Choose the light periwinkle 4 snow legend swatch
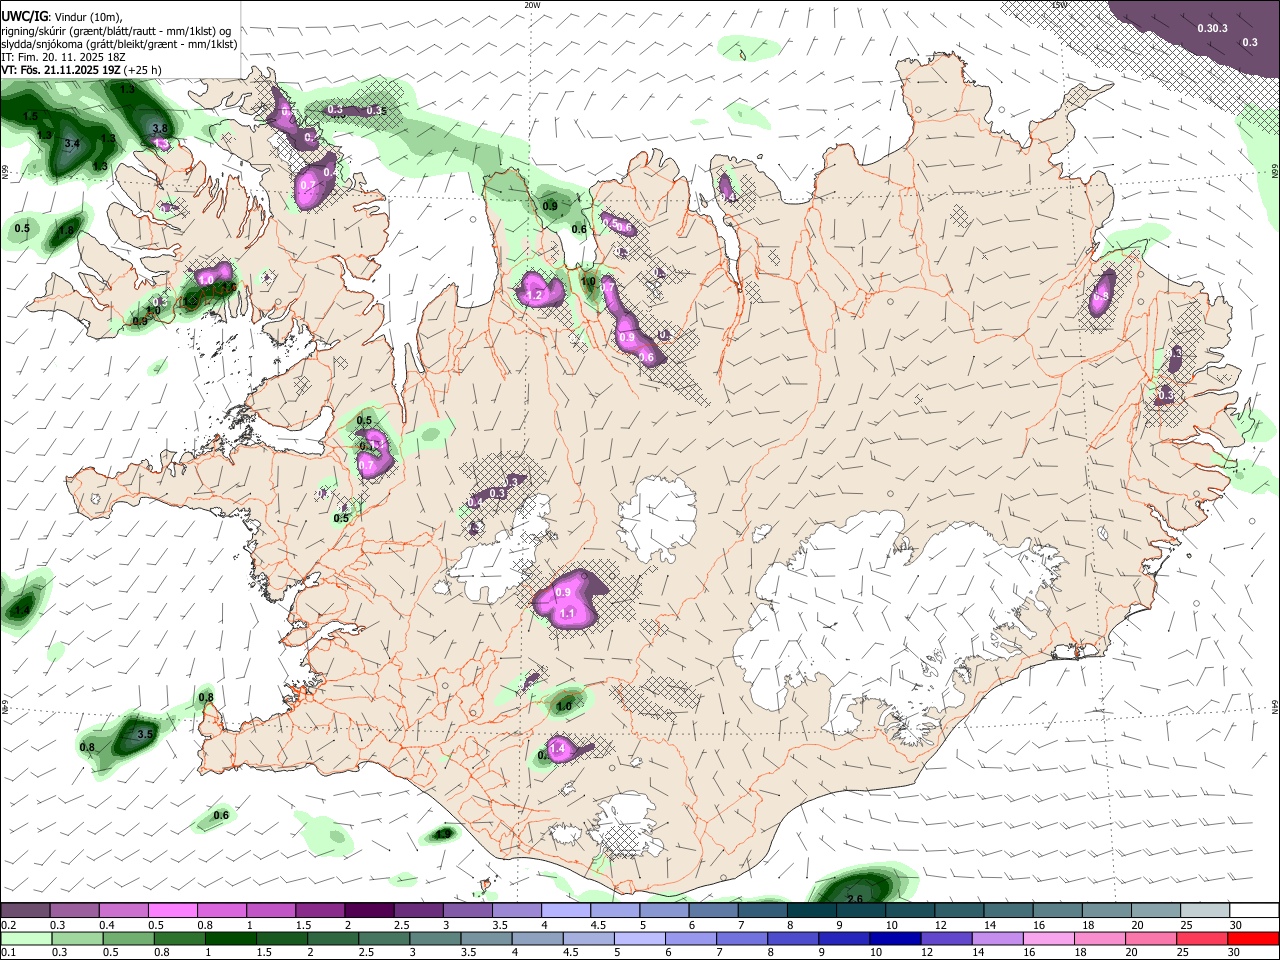The image size is (1280, 960). [566, 911]
